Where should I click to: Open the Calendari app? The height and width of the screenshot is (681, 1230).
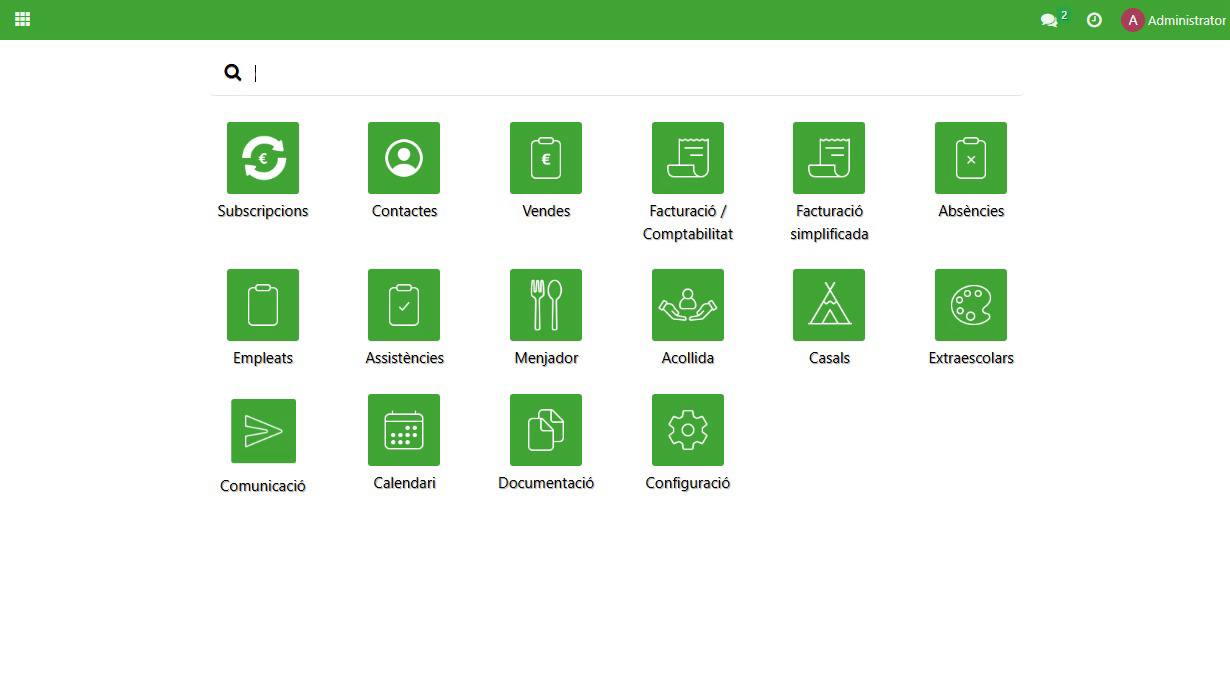point(404,430)
